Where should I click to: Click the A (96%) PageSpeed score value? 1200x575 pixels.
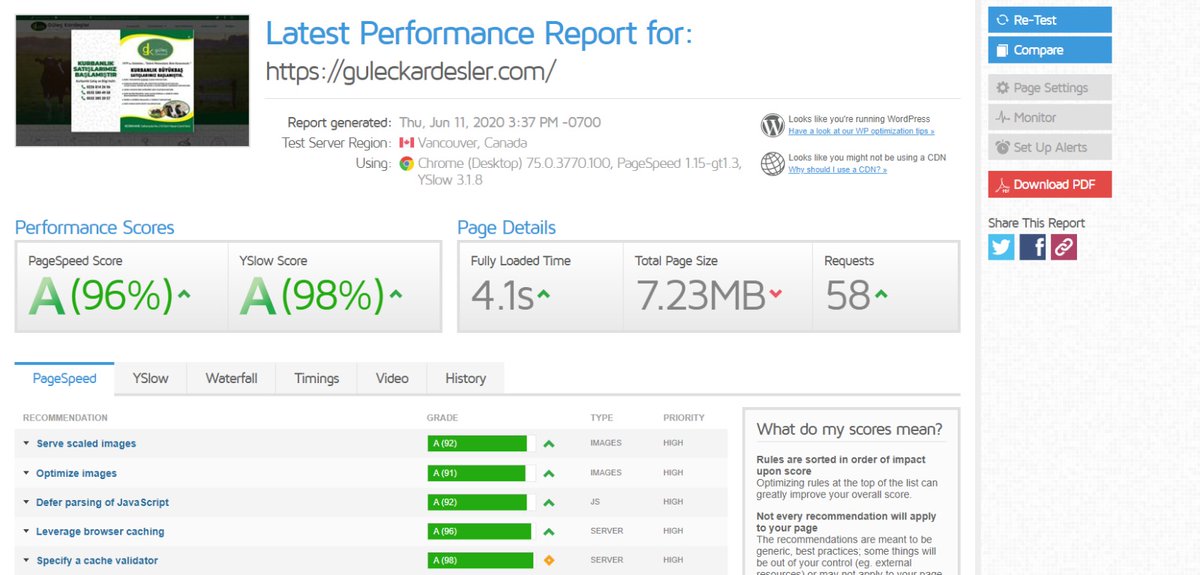click(x=100, y=296)
